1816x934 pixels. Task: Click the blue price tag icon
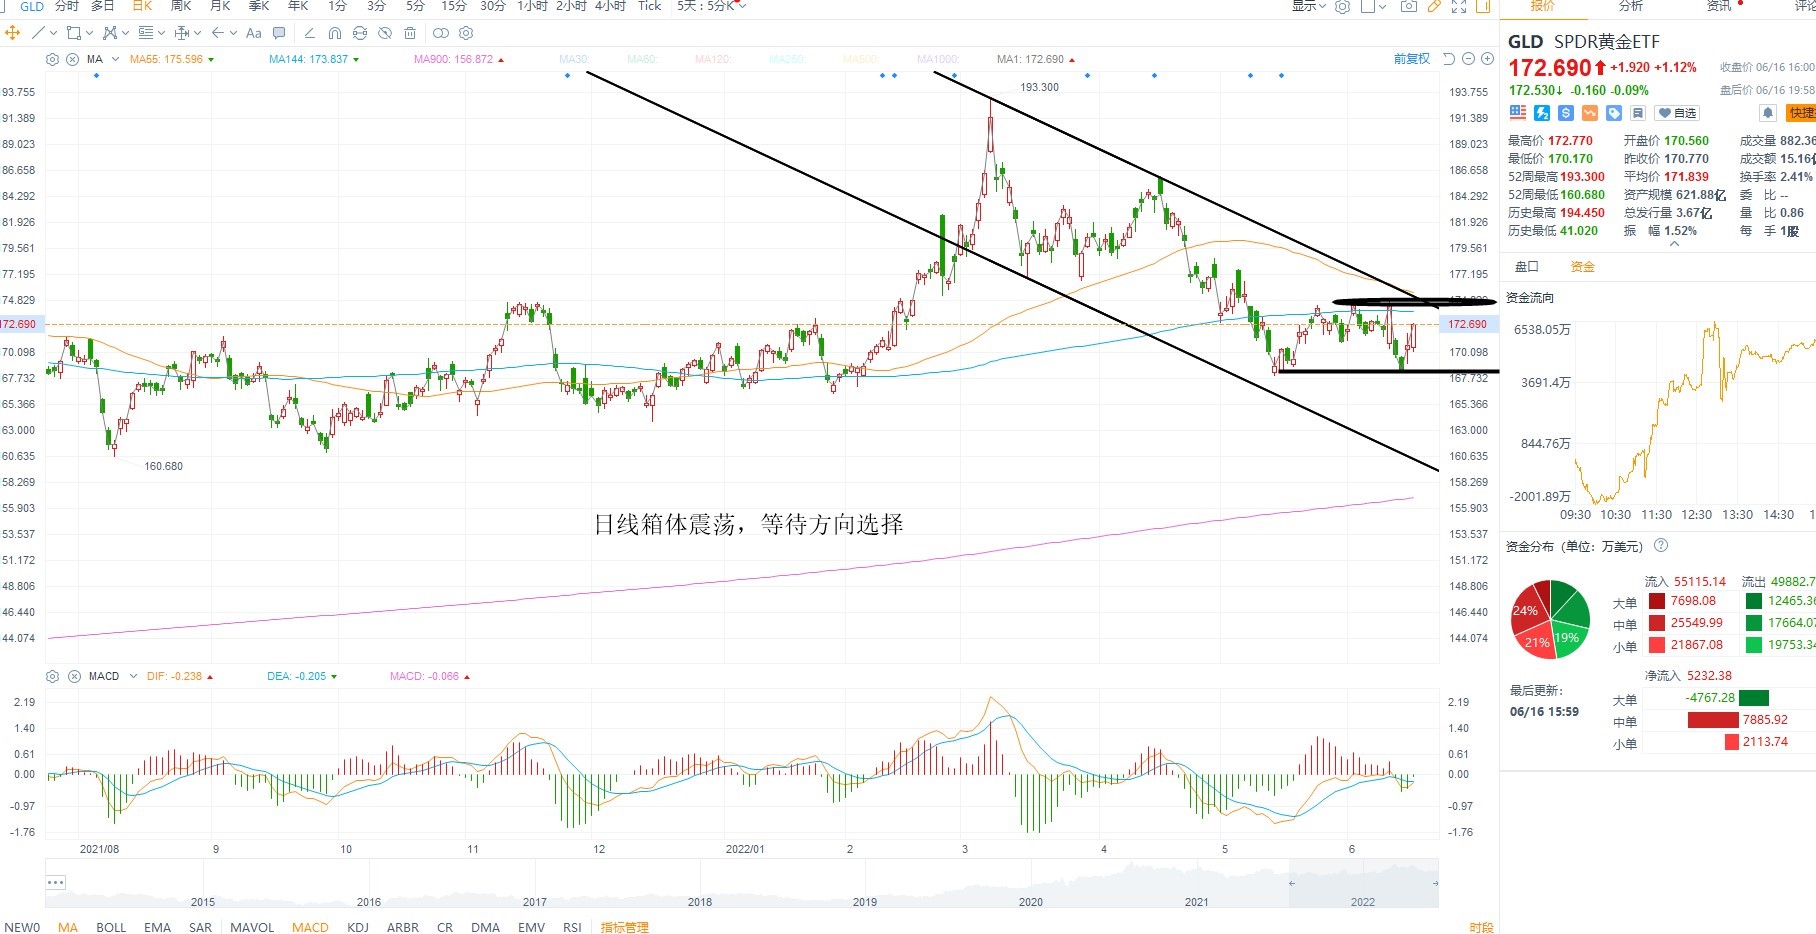click(x=1614, y=113)
